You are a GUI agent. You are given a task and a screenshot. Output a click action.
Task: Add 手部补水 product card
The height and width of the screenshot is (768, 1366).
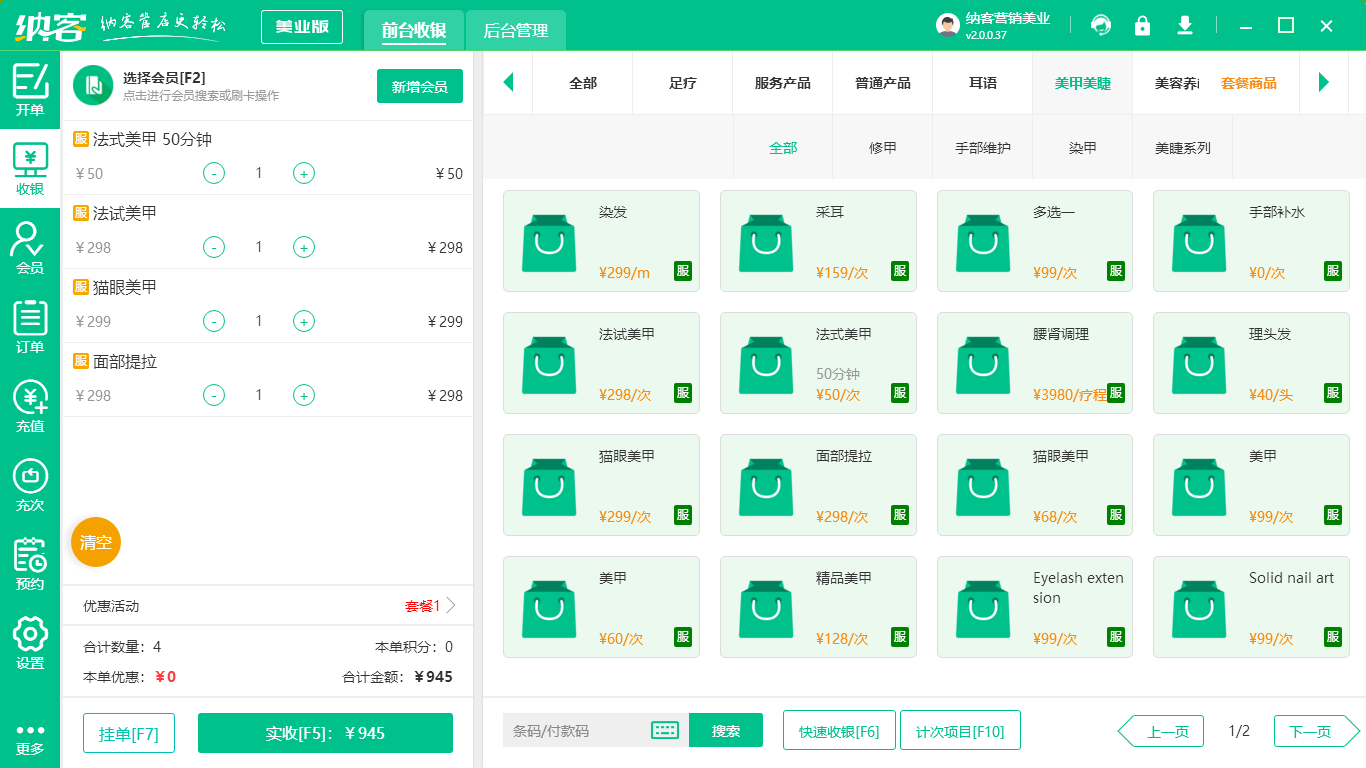pyautogui.click(x=1251, y=241)
